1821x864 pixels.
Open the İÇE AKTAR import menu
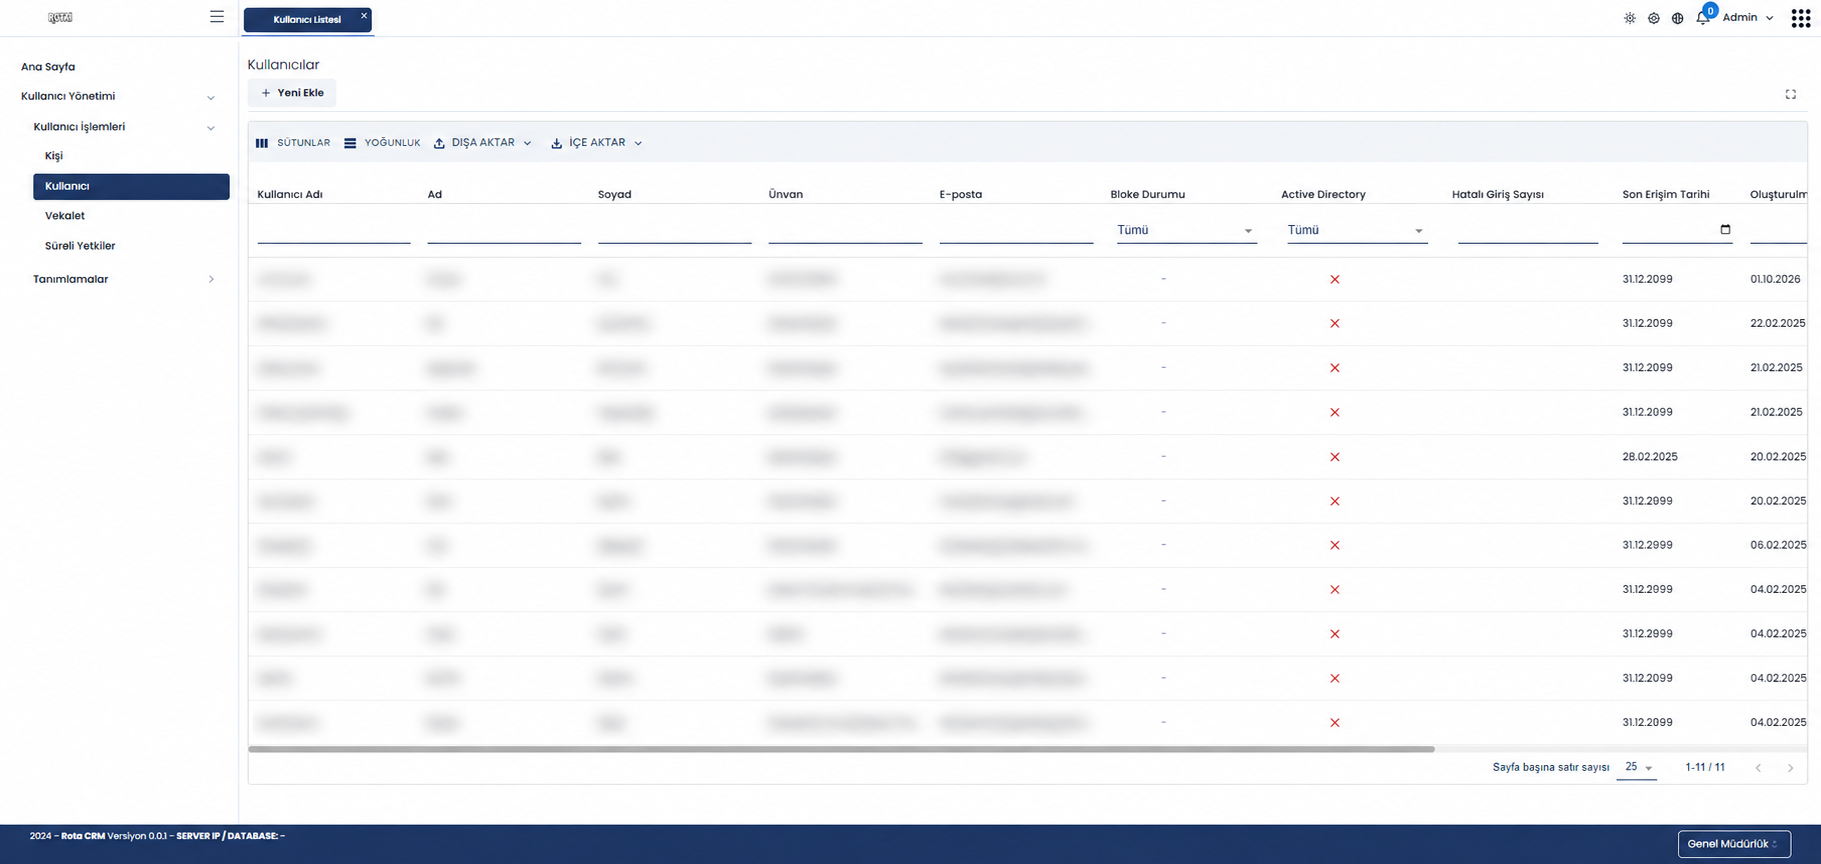point(596,143)
